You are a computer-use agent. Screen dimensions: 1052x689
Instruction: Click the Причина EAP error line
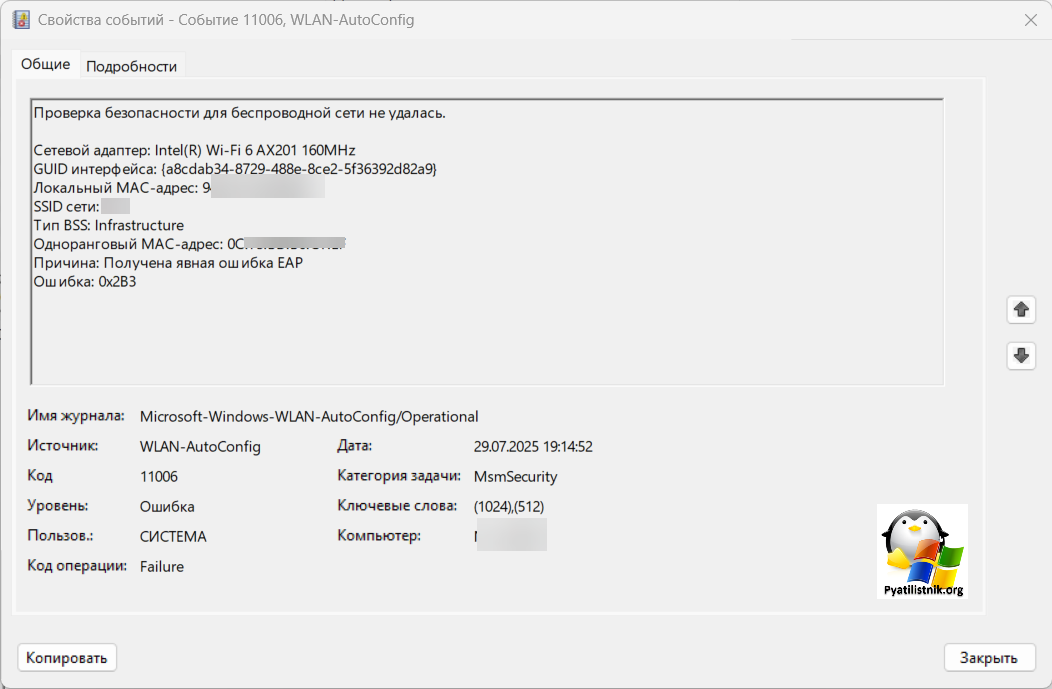[x=168, y=262]
